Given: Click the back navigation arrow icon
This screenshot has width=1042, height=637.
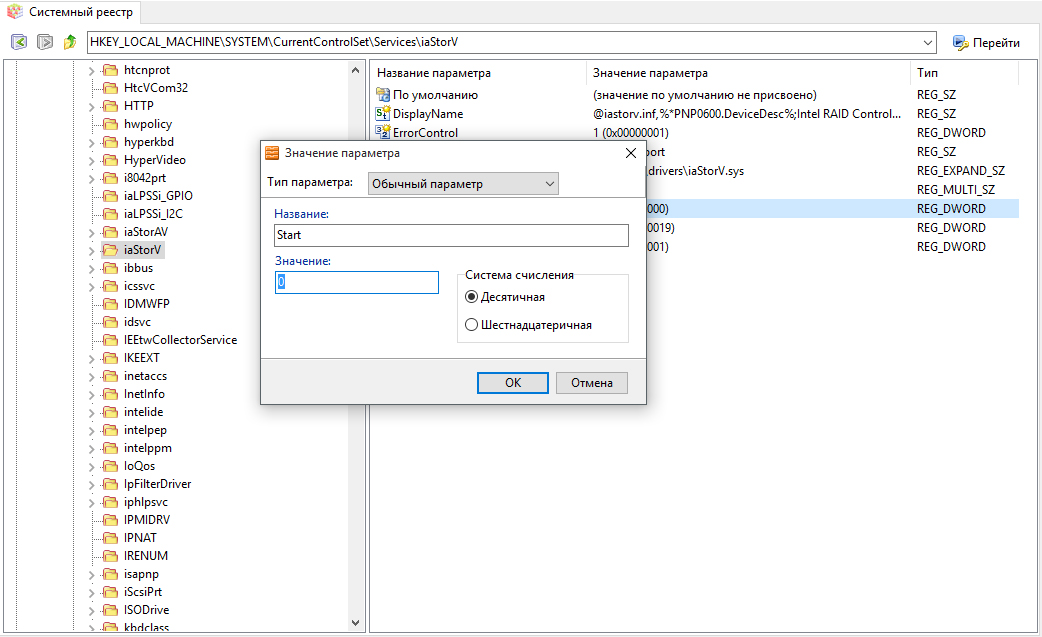Looking at the screenshot, I should pos(19,42).
